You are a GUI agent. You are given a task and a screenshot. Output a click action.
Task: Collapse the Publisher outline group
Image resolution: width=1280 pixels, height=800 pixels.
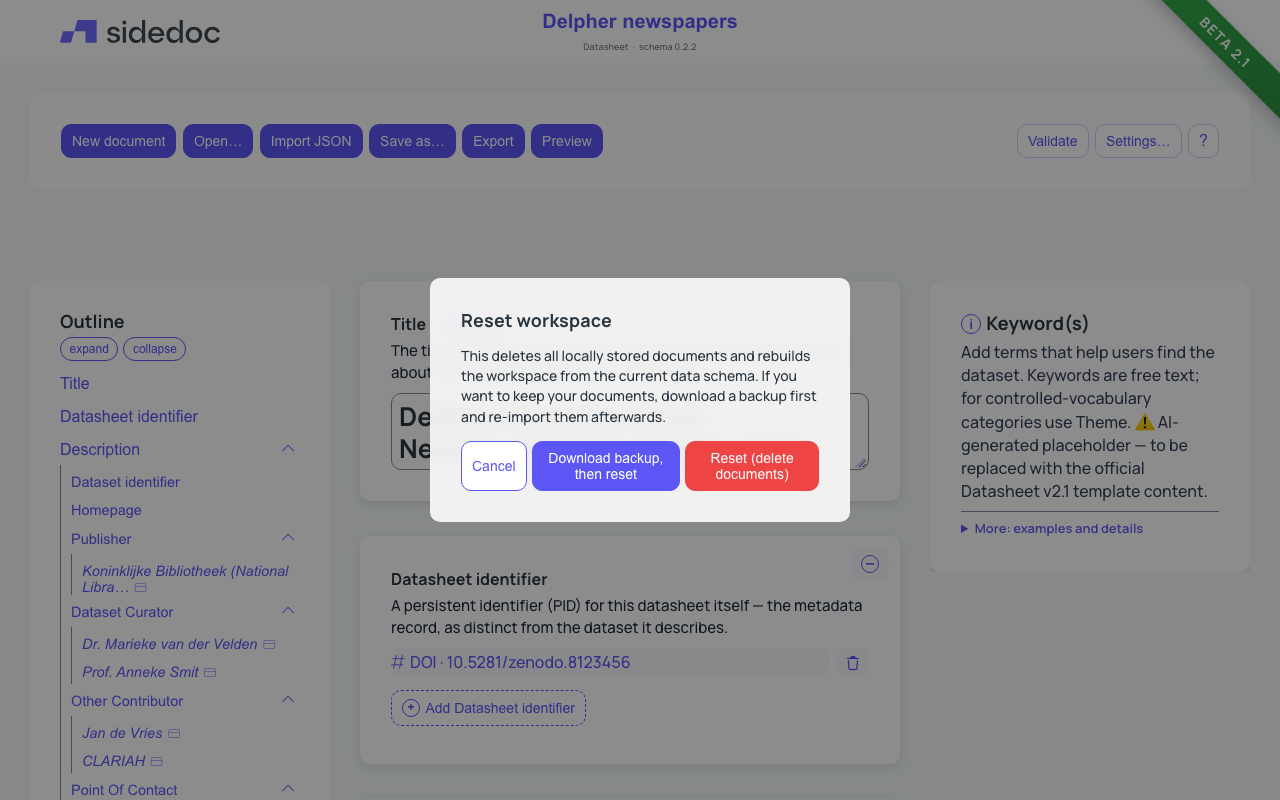coord(288,539)
